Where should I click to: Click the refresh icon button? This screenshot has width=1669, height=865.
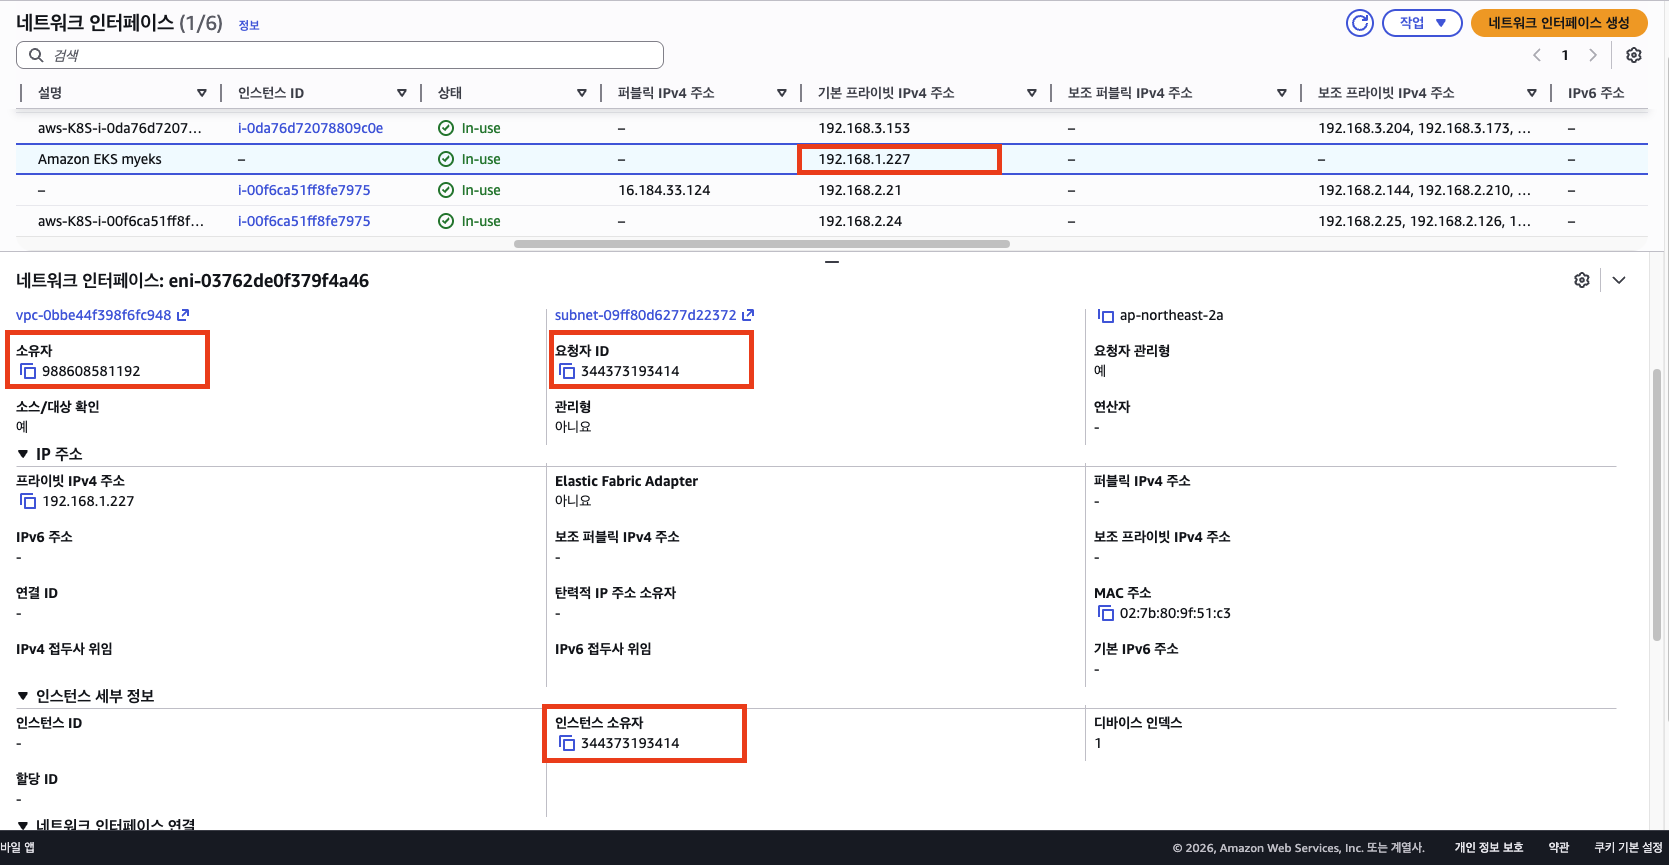[1359, 23]
